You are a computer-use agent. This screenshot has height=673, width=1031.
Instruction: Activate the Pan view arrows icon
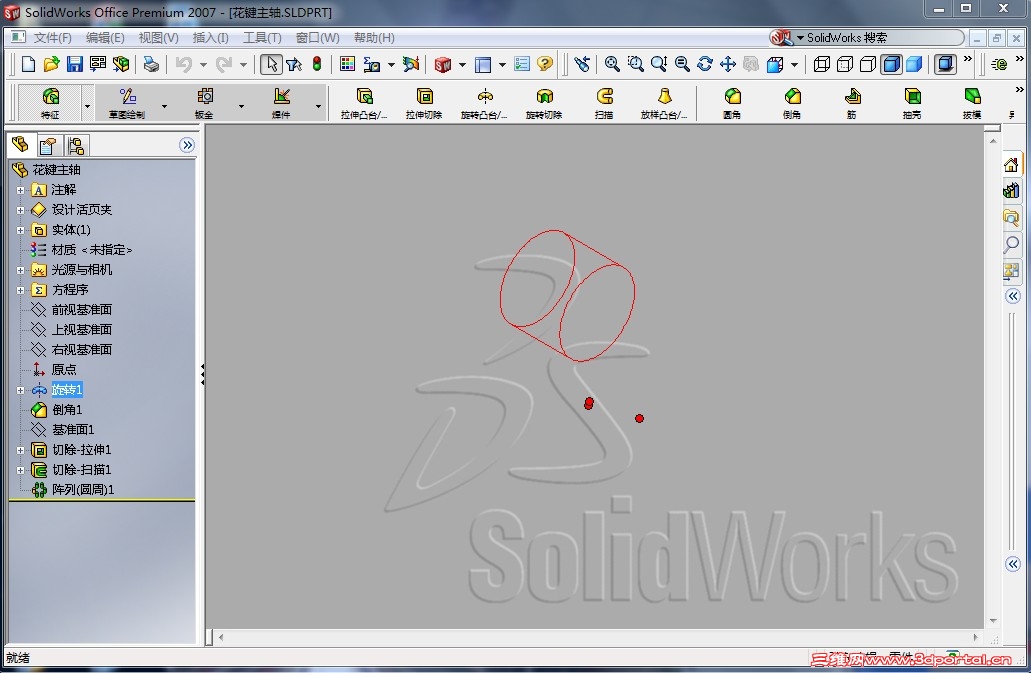728,64
